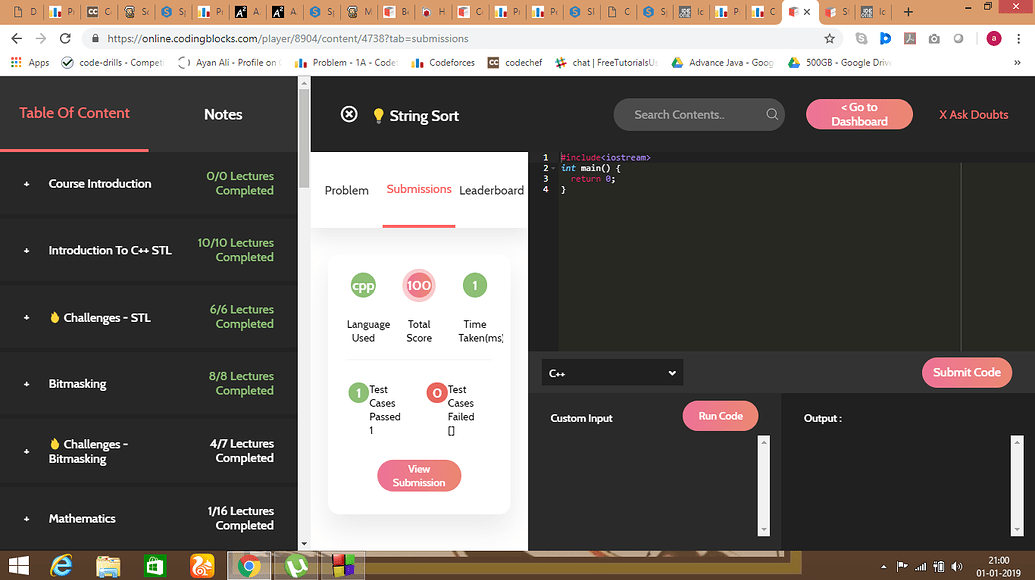Screen dimensions: 1035x580
Task: Click the bookmark star in the address bar
Action: point(830,38)
